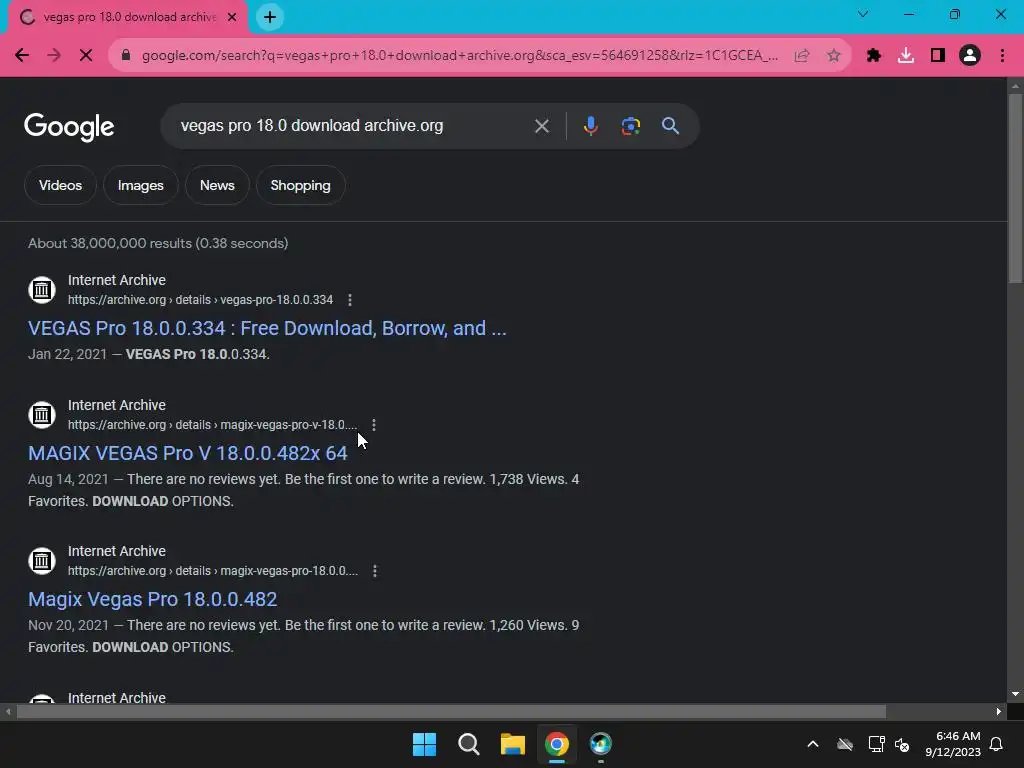Open Magix Vegas Pro 18.0.0.482 link
The image size is (1024, 768).
coord(152,600)
